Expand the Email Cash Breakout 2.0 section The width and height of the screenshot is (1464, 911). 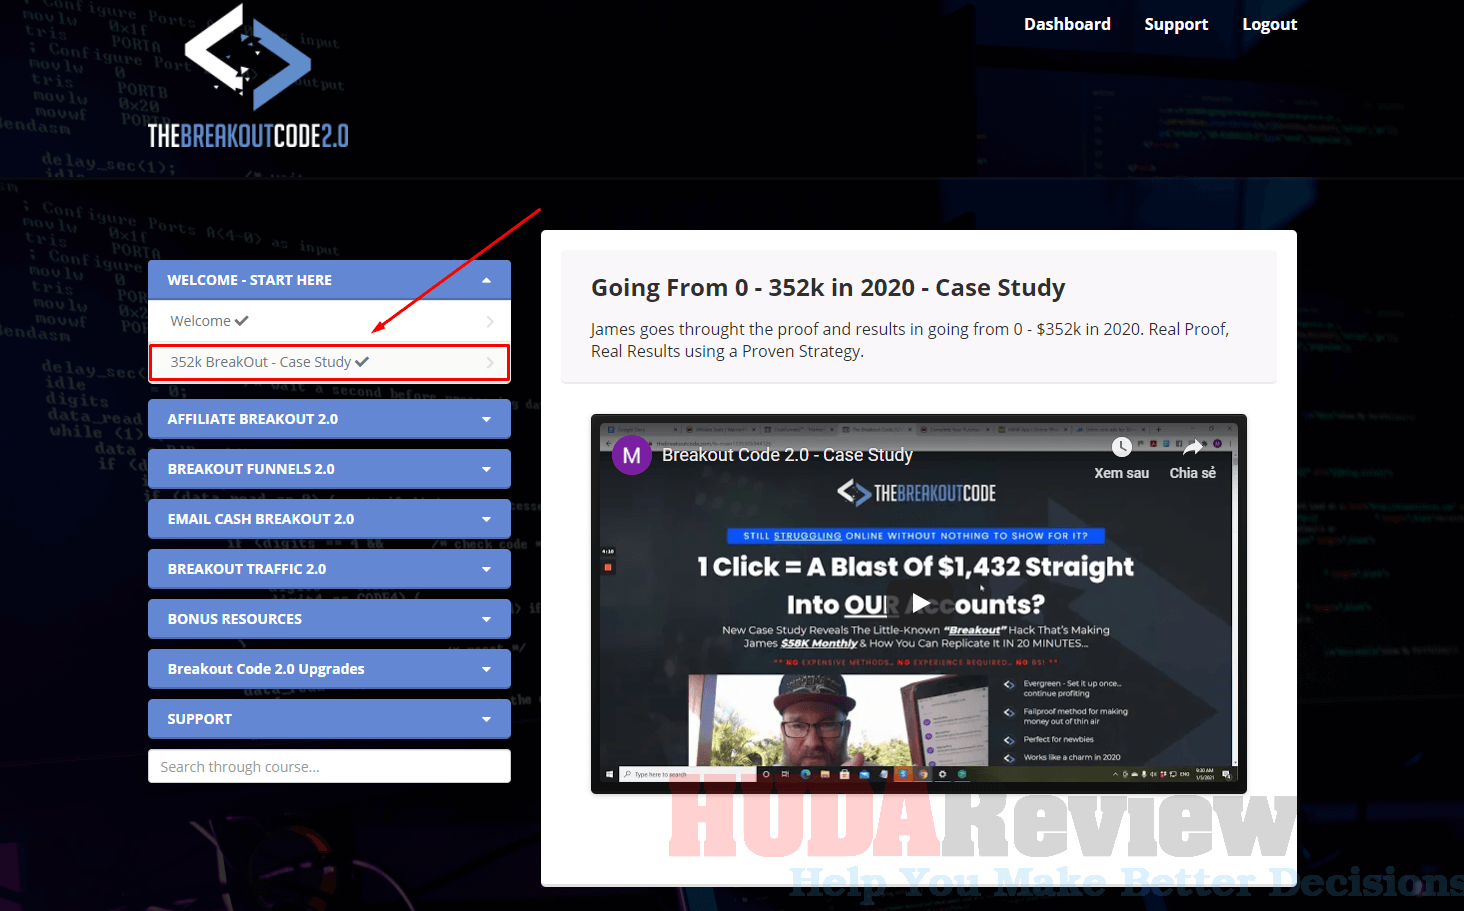(x=329, y=519)
